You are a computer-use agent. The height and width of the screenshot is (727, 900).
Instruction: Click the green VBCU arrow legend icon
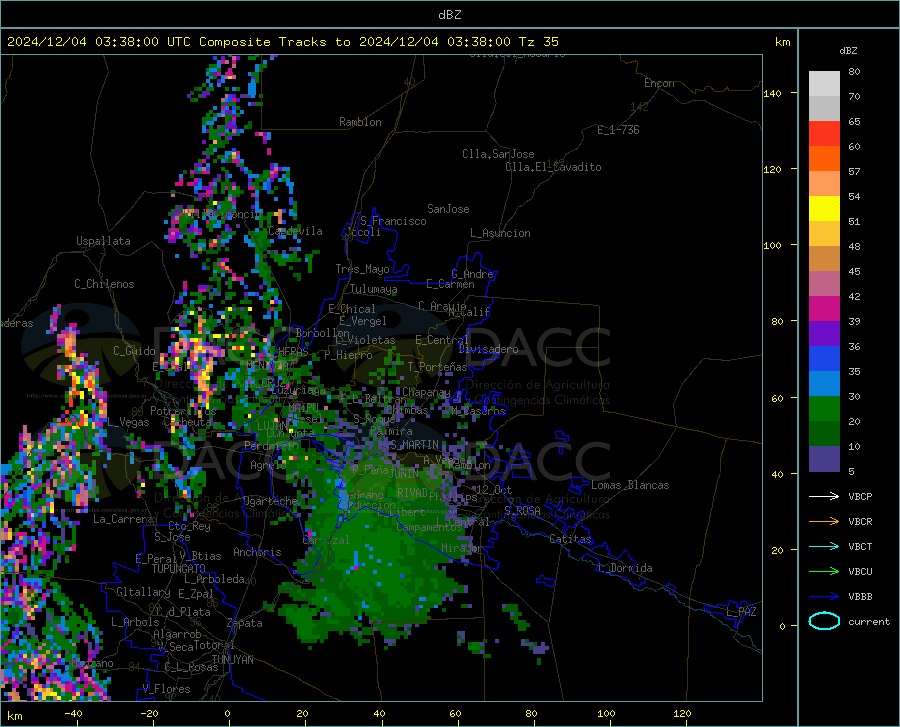[824, 572]
